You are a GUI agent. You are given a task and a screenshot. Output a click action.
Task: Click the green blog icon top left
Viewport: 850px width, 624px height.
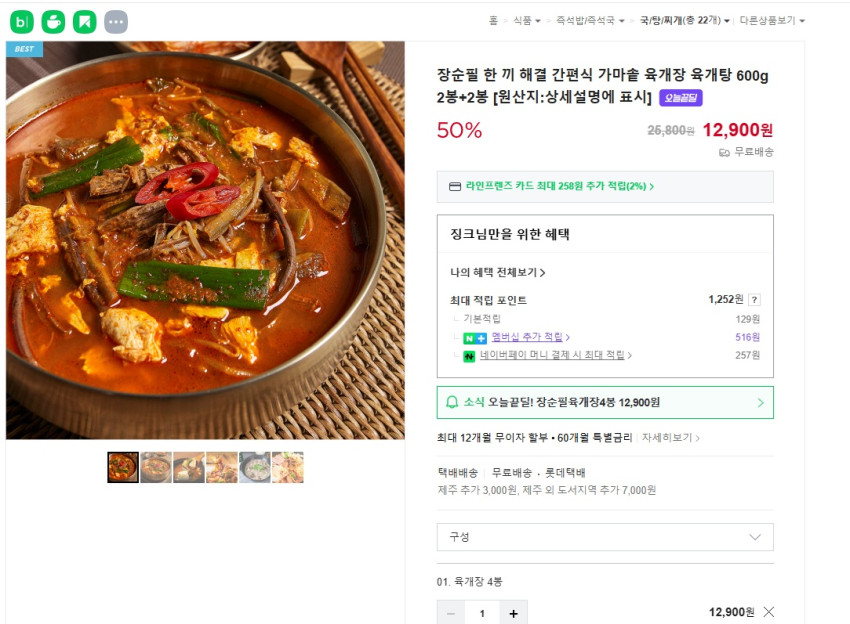pos(21,21)
